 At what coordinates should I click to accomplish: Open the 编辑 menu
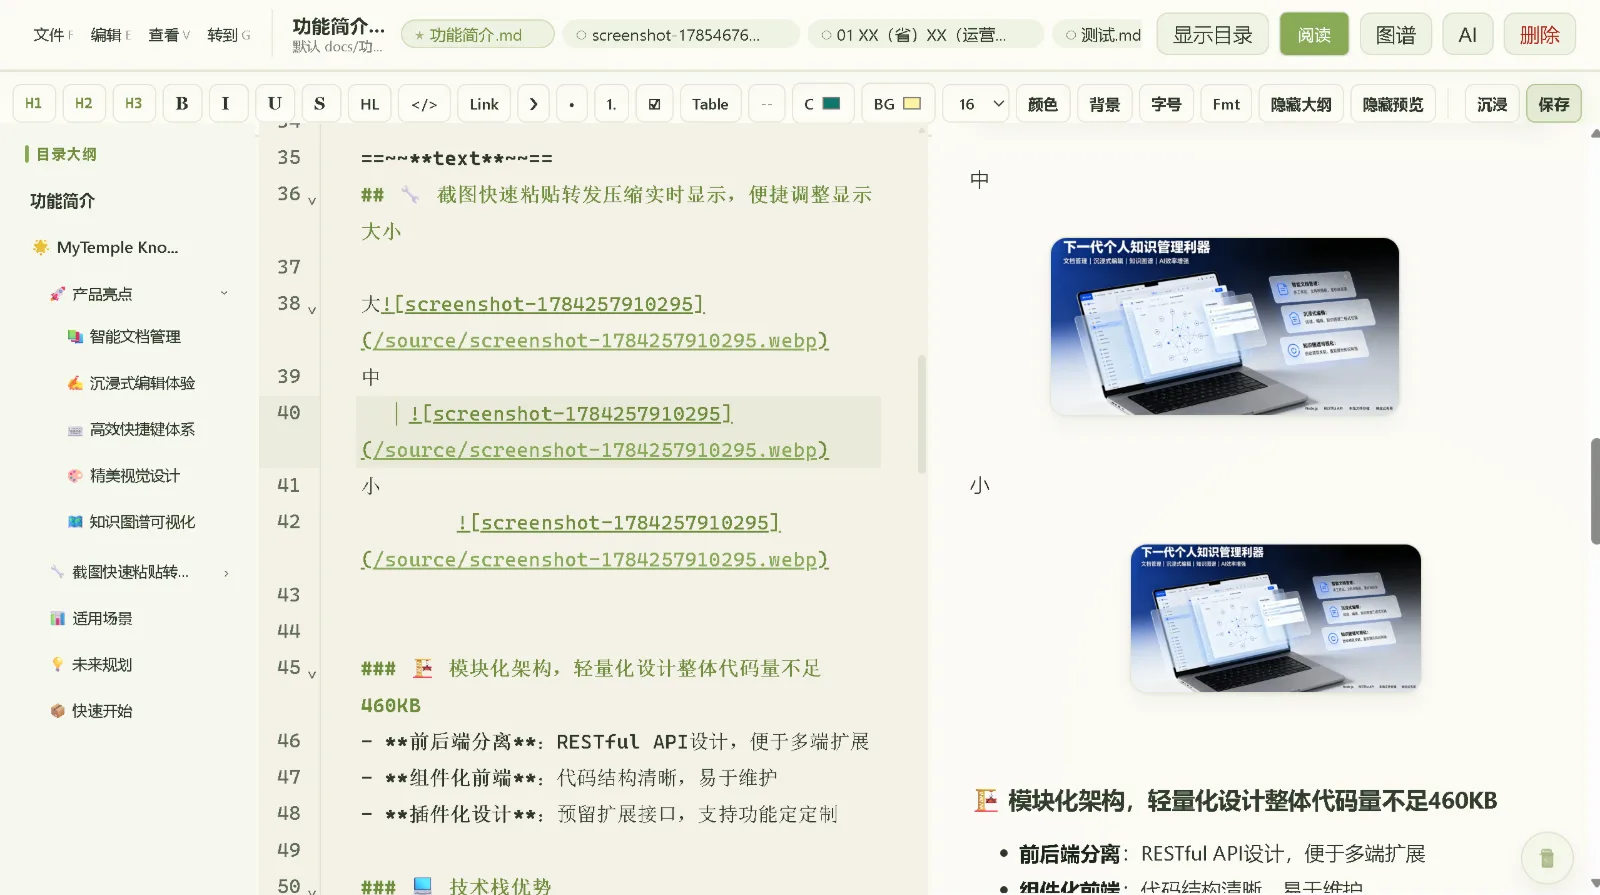tap(111, 35)
